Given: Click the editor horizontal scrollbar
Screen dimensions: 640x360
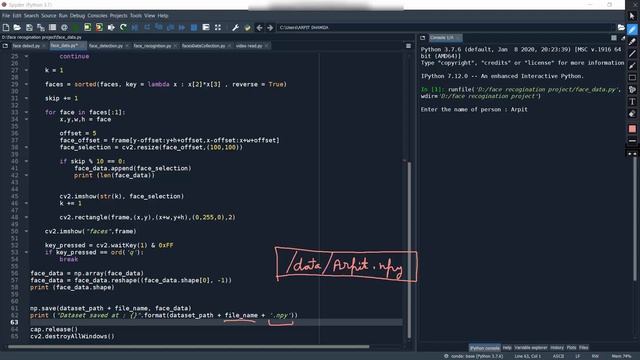Looking at the screenshot, I should pos(189,347).
